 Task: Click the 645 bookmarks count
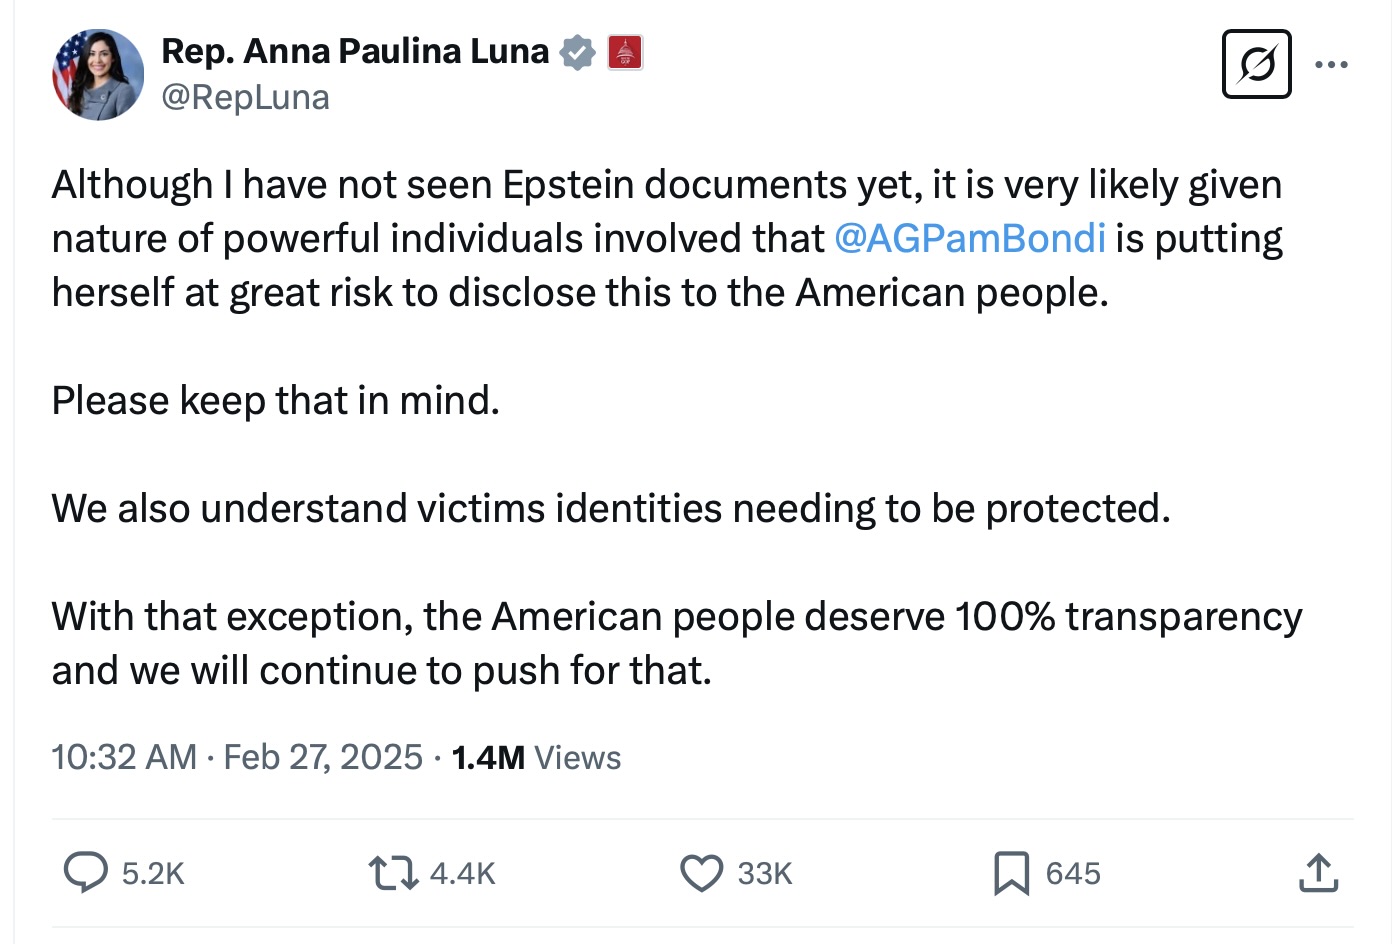pos(1073,873)
